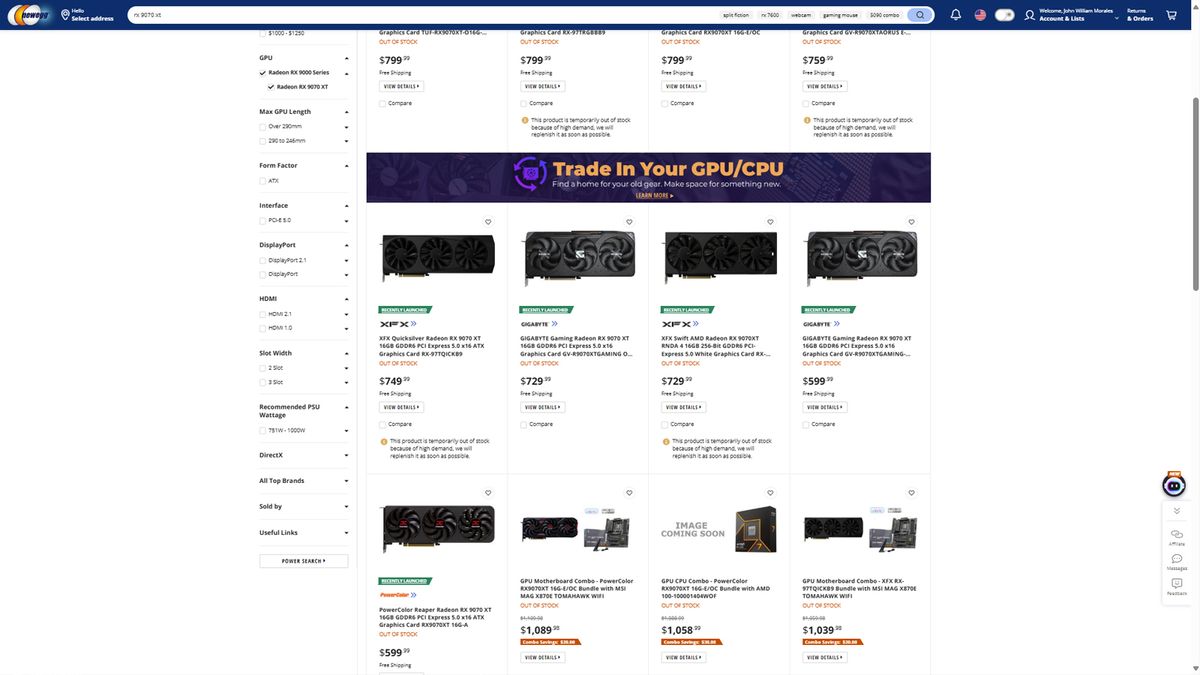Change country with US flag icon
This screenshot has width=1200, height=675.
980,15
